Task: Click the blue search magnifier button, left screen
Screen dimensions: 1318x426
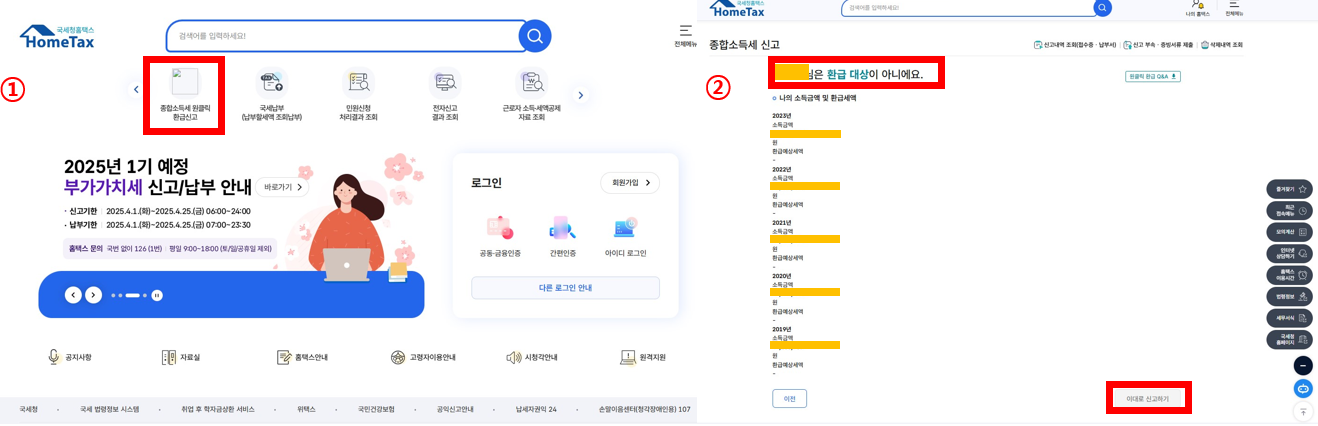Action: click(x=535, y=36)
